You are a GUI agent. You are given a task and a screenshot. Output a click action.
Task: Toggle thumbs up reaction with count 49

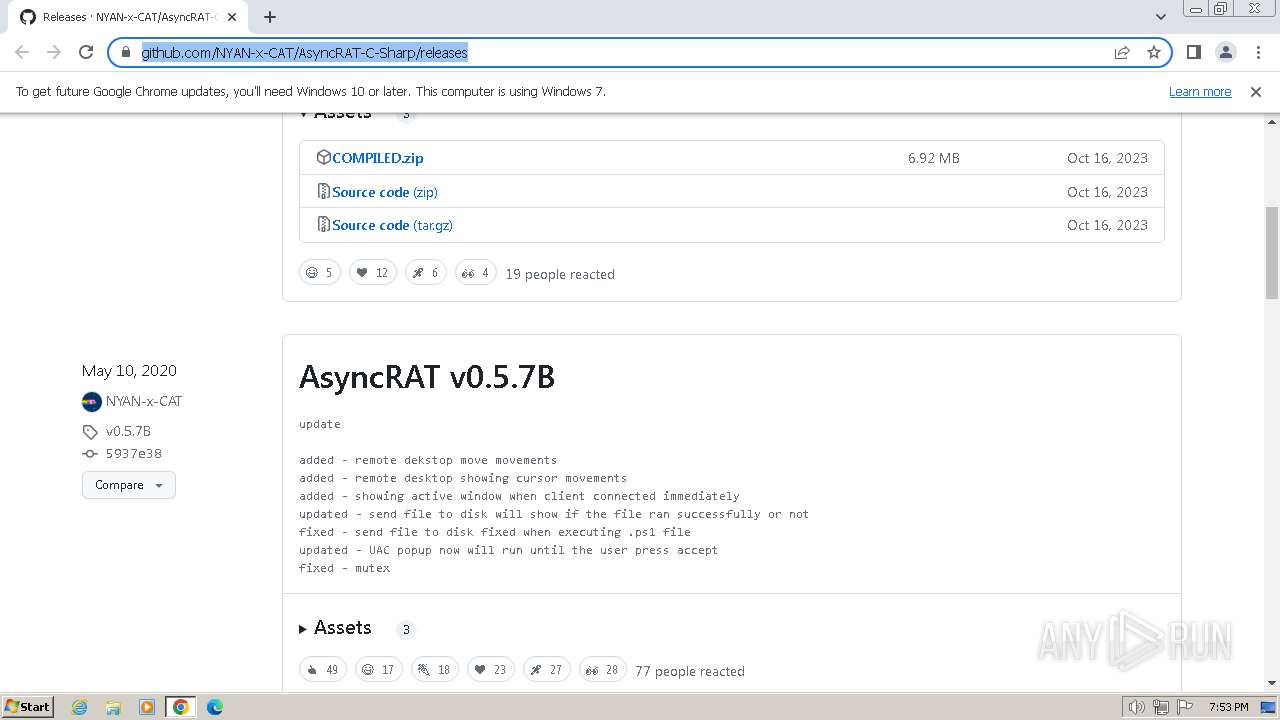click(323, 669)
